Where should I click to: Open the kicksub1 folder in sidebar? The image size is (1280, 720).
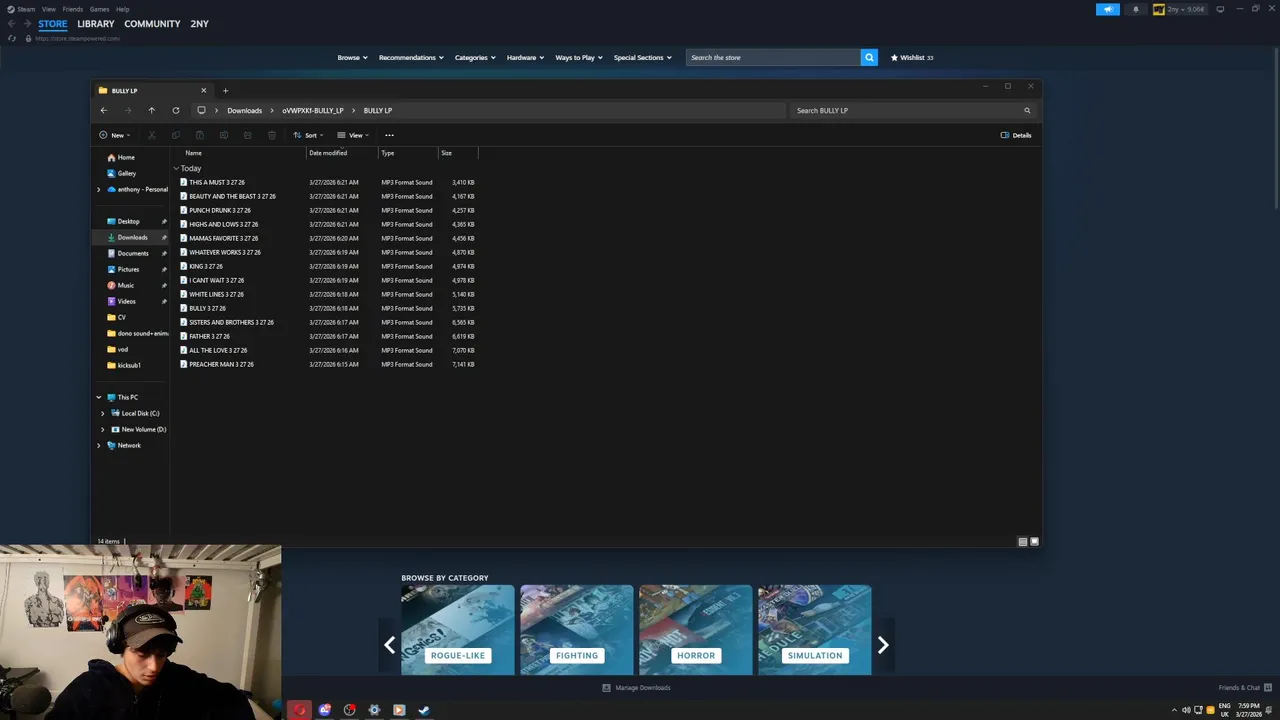pos(124,365)
